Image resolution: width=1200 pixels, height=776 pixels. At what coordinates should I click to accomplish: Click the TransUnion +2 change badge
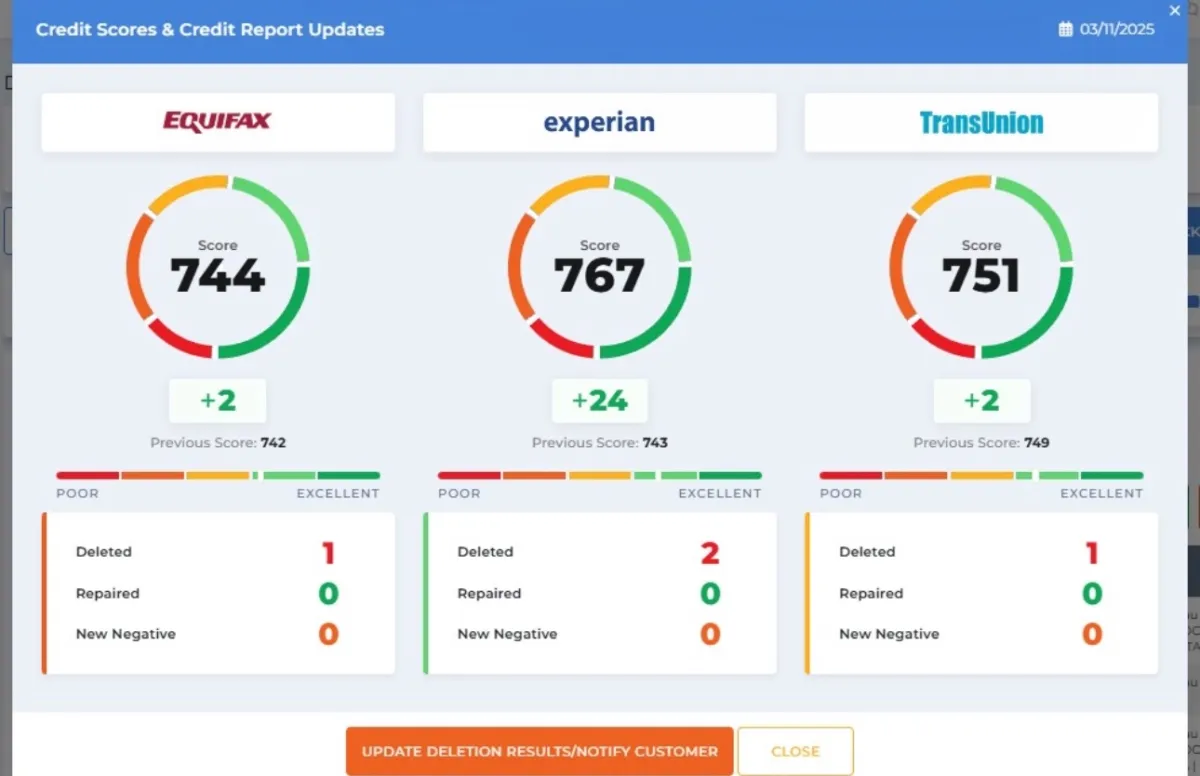(982, 401)
